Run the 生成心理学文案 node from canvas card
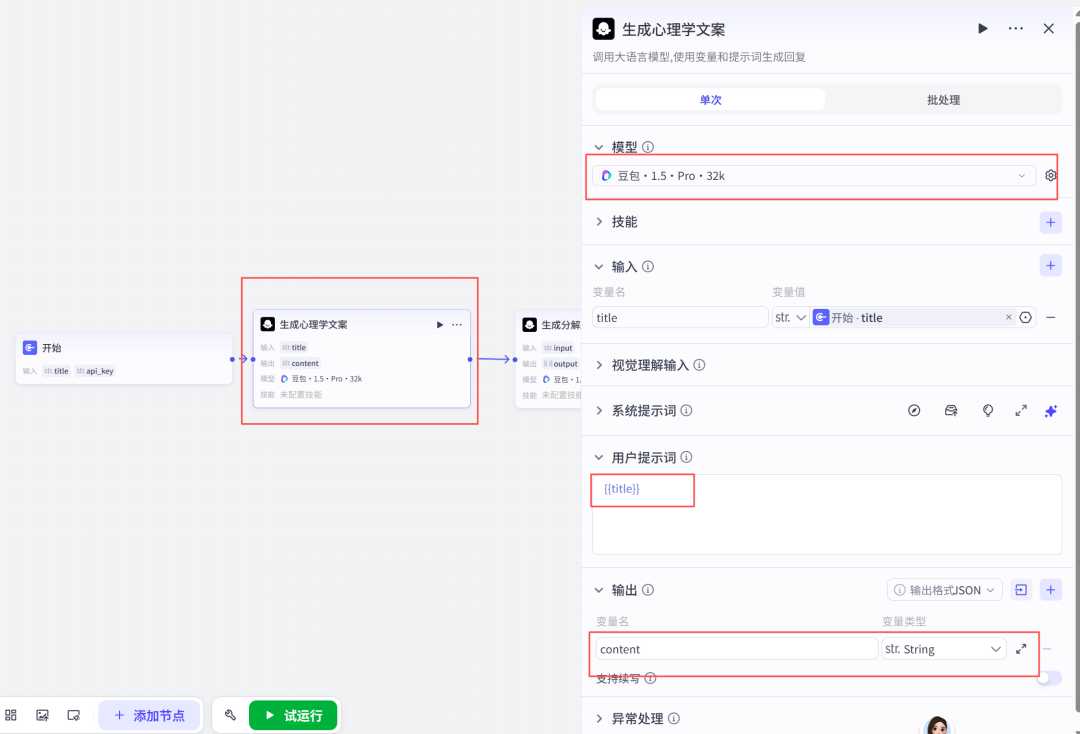The height and width of the screenshot is (734, 1080). point(439,324)
